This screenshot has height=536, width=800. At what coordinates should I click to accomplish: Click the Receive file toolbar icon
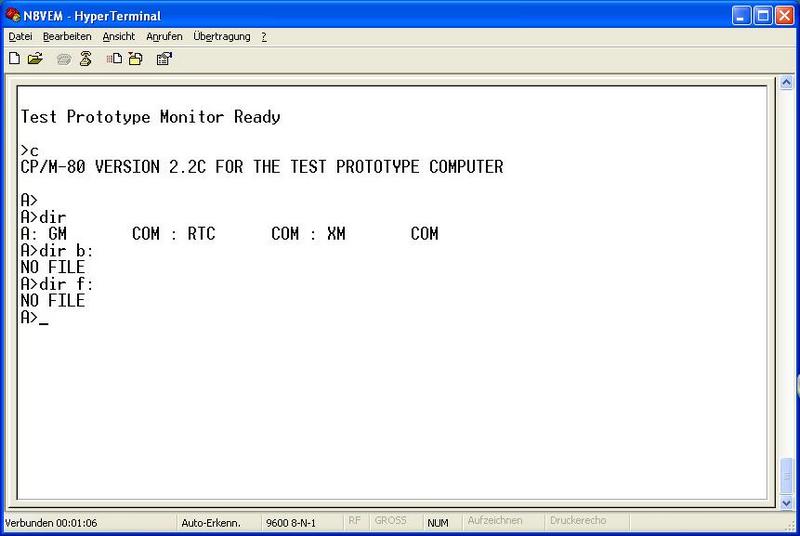136,59
